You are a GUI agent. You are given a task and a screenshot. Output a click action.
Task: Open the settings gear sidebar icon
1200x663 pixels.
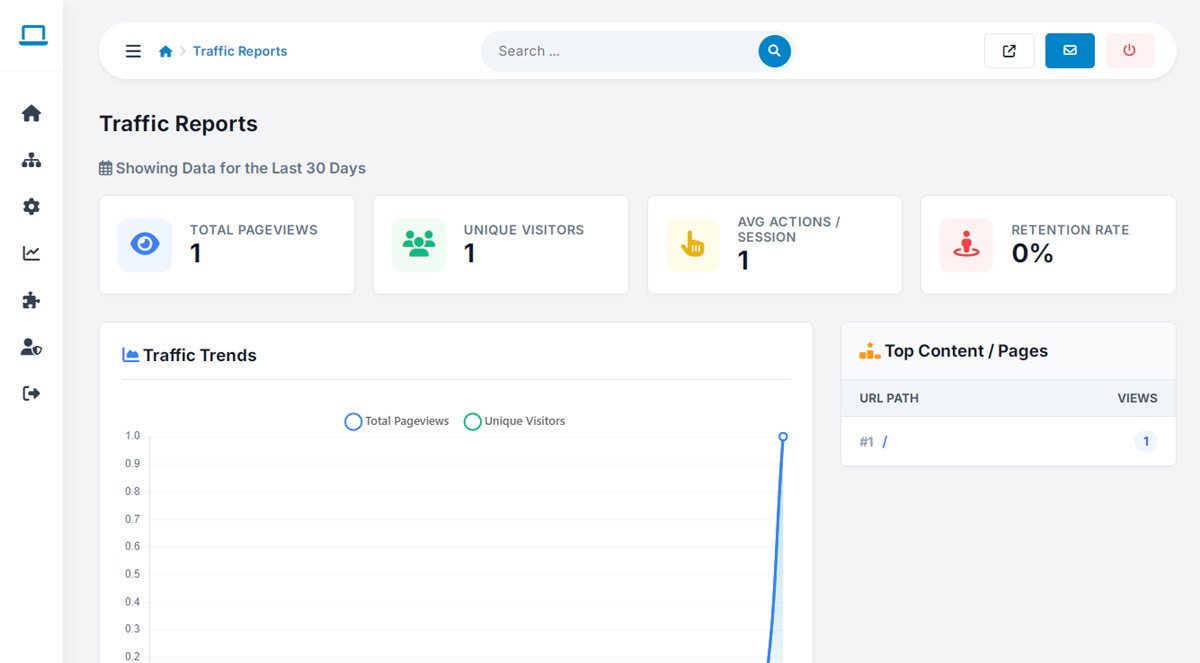pyautogui.click(x=32, y=207)
